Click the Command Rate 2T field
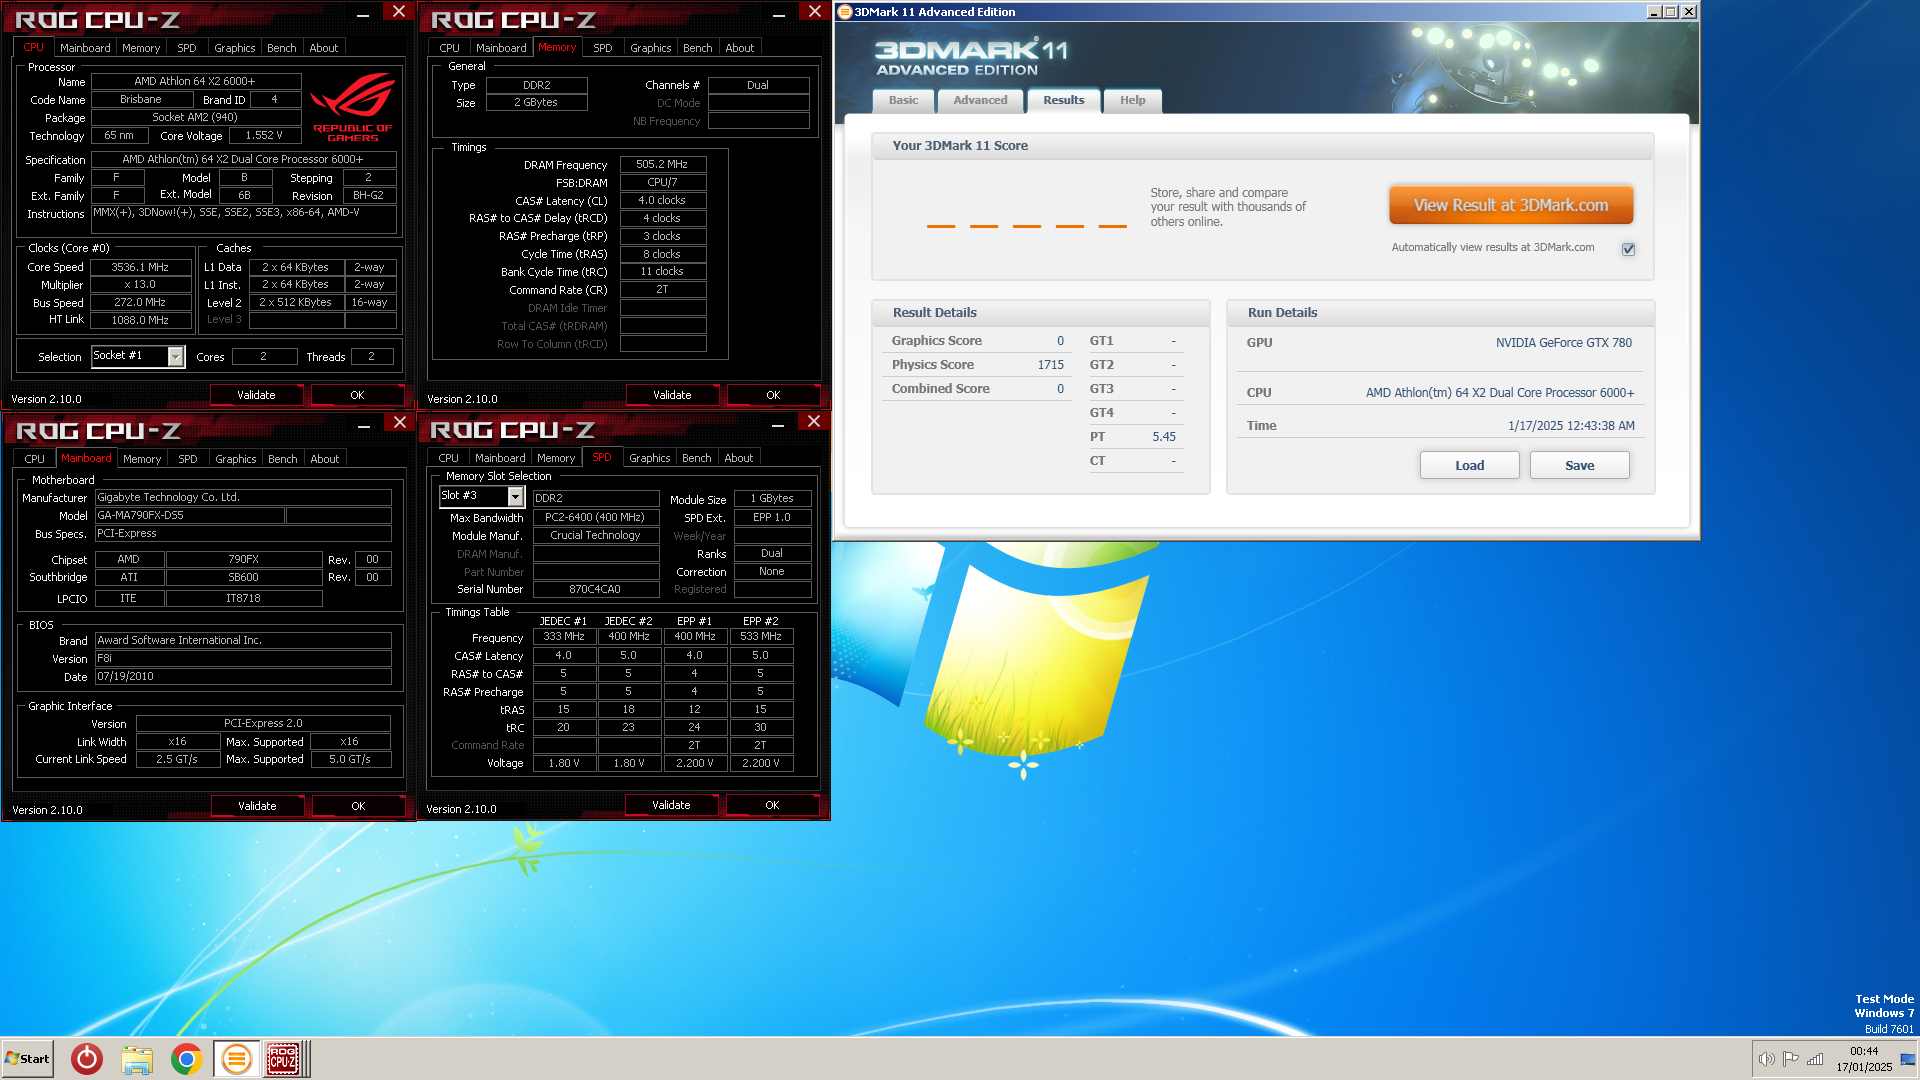Screen dimensions: 1920x1080 tap(662, 289)
